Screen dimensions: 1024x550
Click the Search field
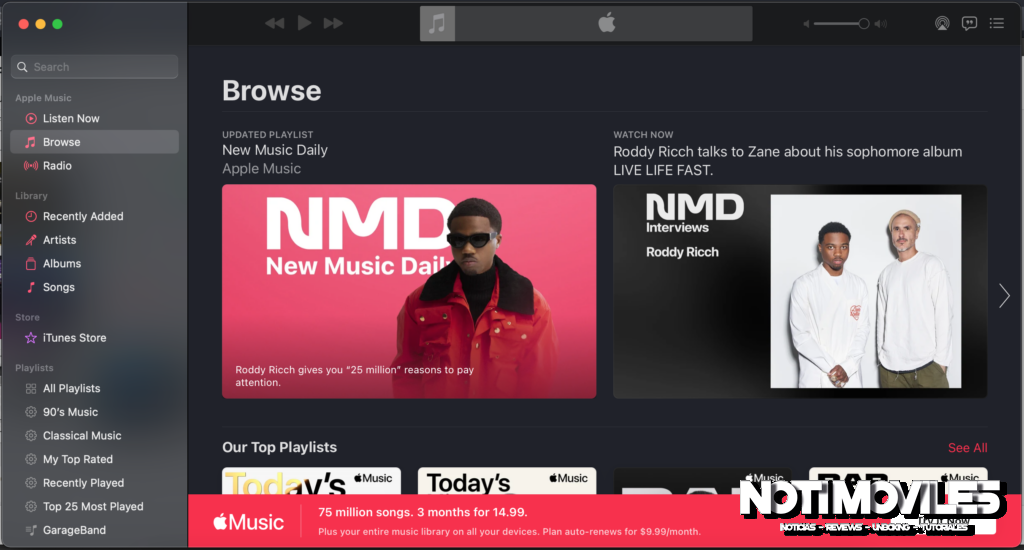click(x=95, y=67)
